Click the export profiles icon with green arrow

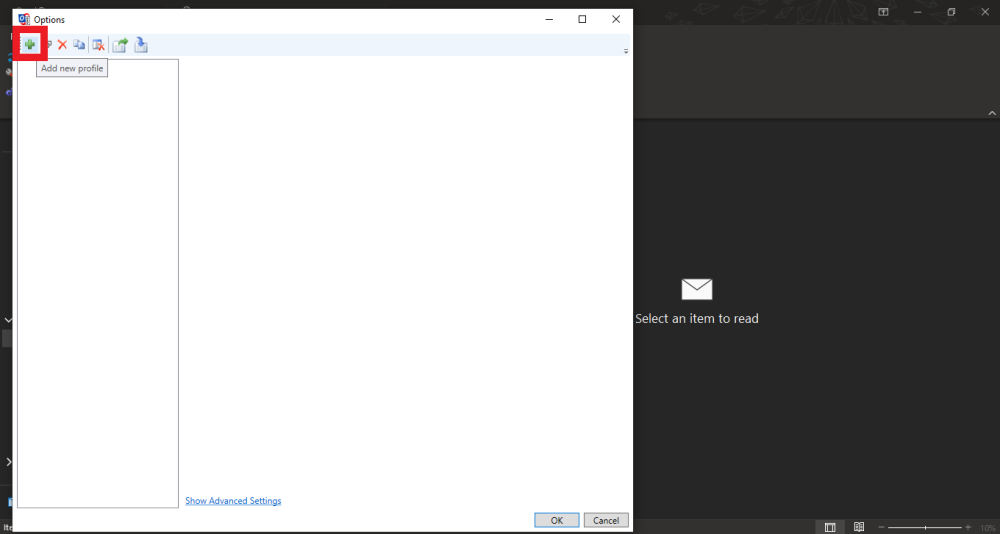(120, 45)
